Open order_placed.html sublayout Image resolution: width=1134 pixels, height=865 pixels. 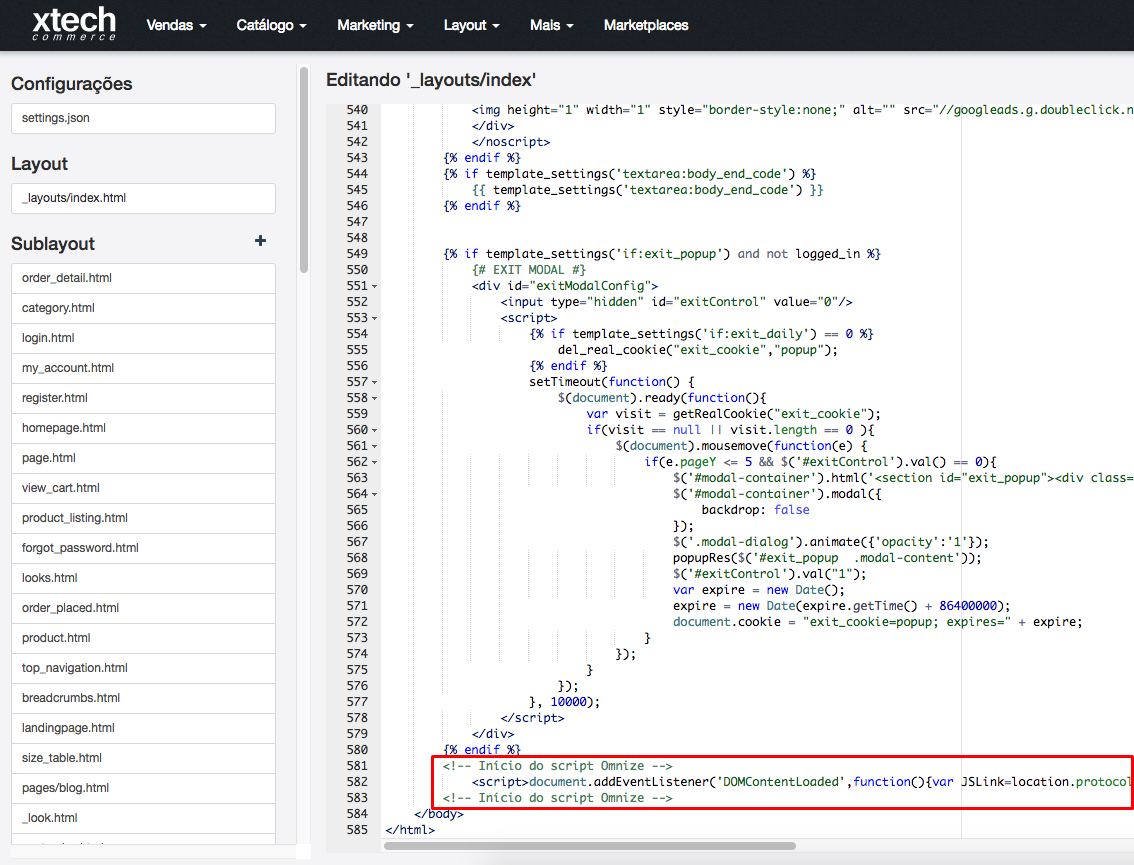(143, 608)
